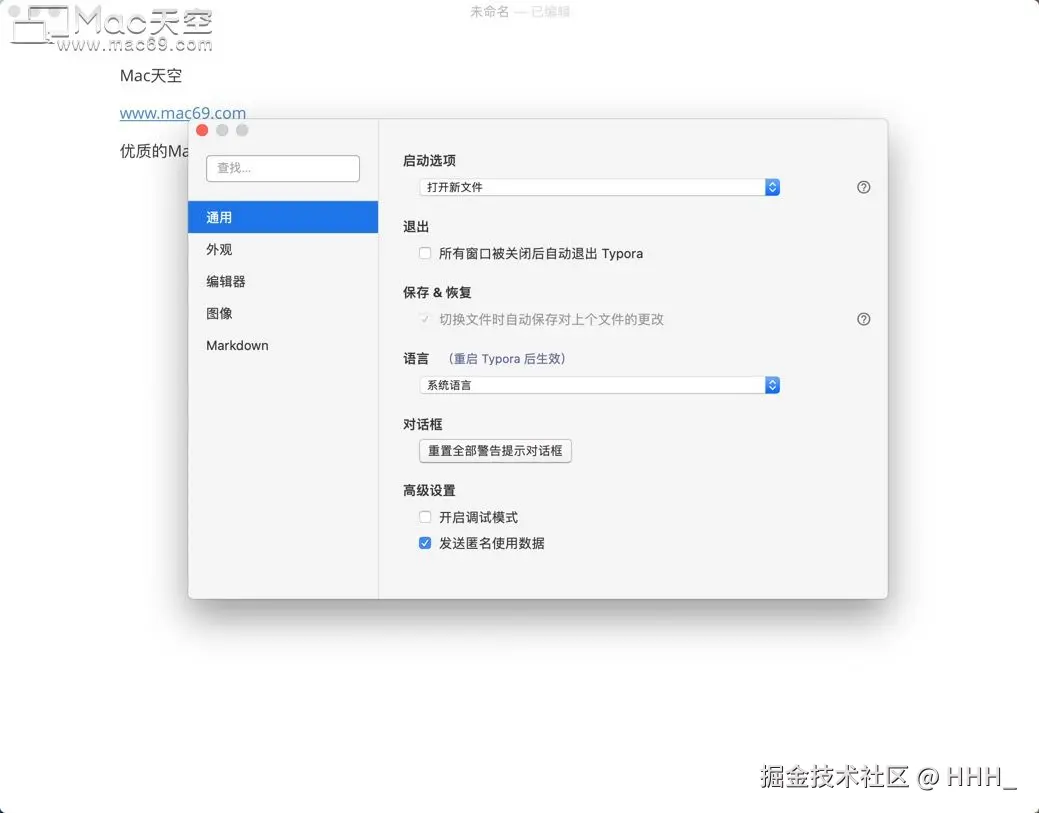Switch to the Markdown preferences tab
The image size is (1039, 813).
click(283, 345)
